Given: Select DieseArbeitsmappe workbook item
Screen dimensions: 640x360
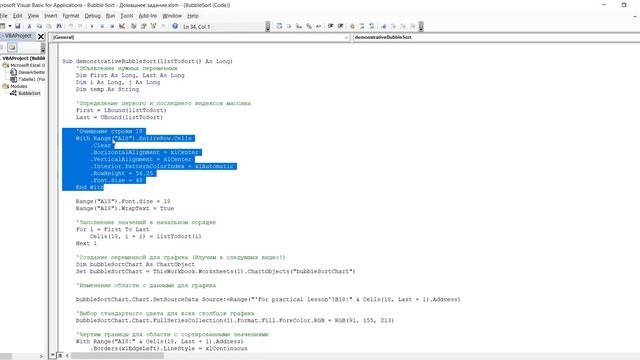Looking at the screenshot, I should click(31, 72).
